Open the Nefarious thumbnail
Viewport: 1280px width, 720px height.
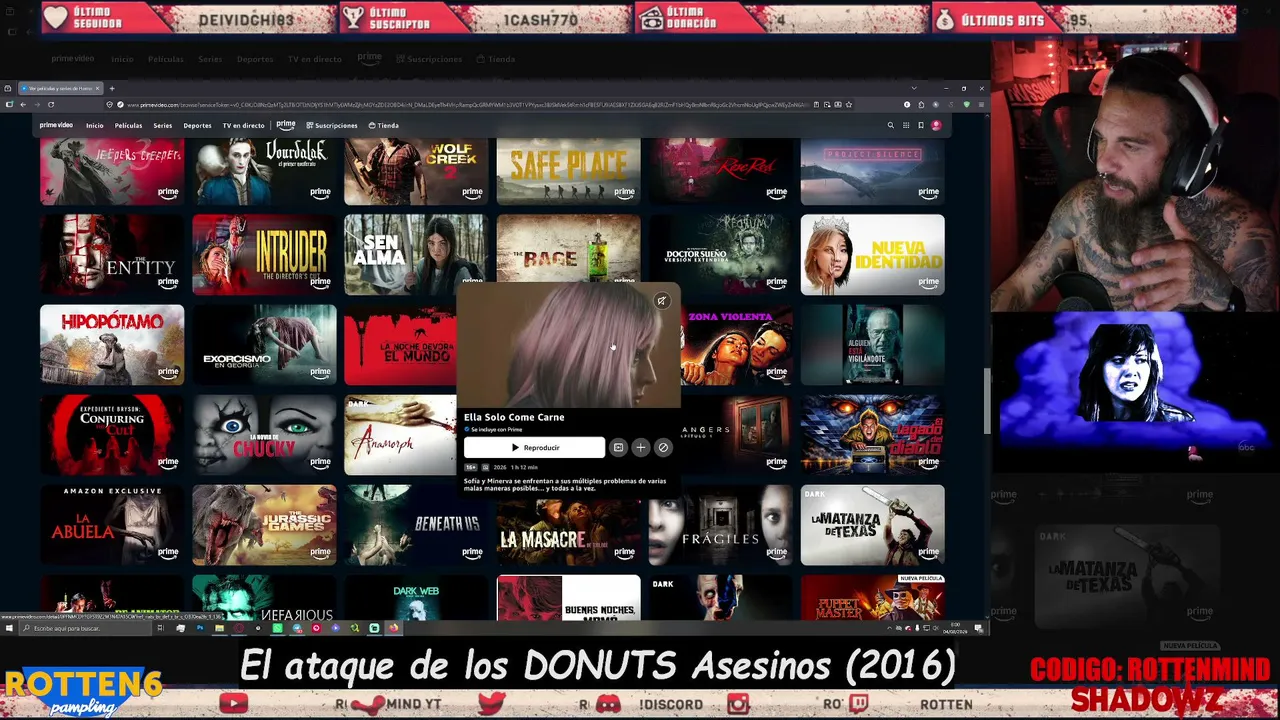pyautogui.click(x=264, y=597)
